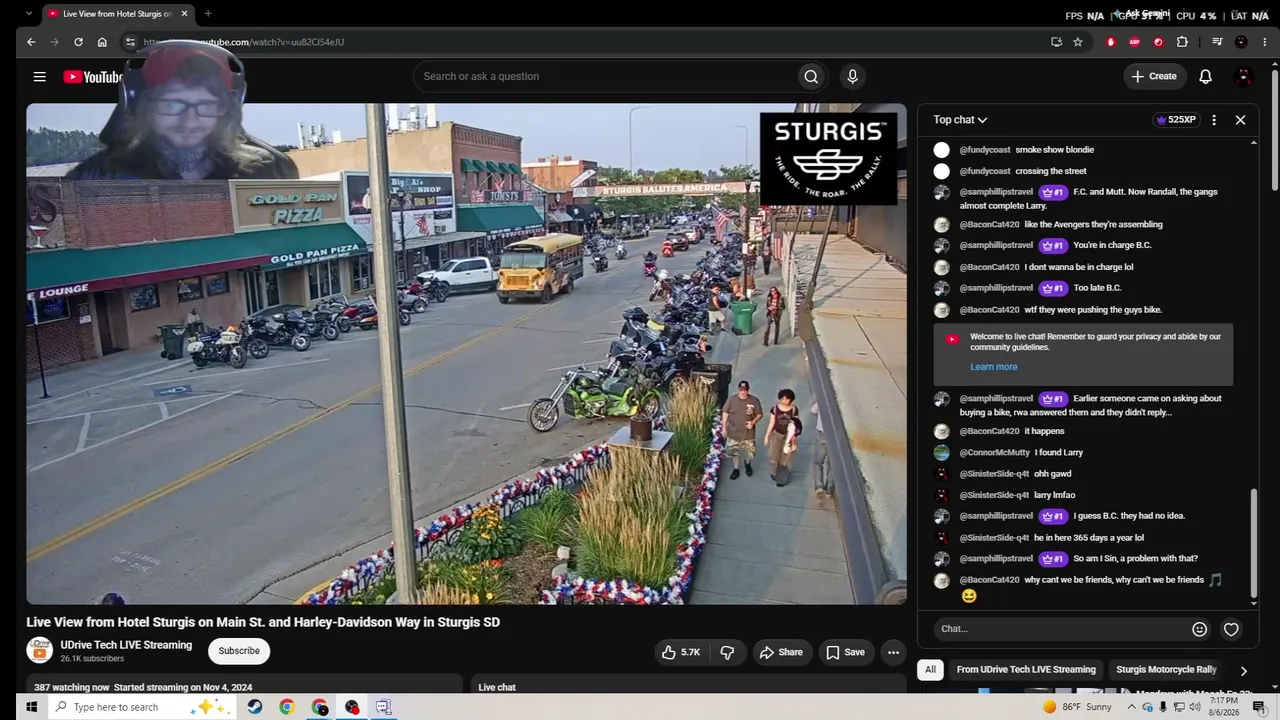
Task: Click the video title text
Action: pyautogui.click(x=263, y=622)
